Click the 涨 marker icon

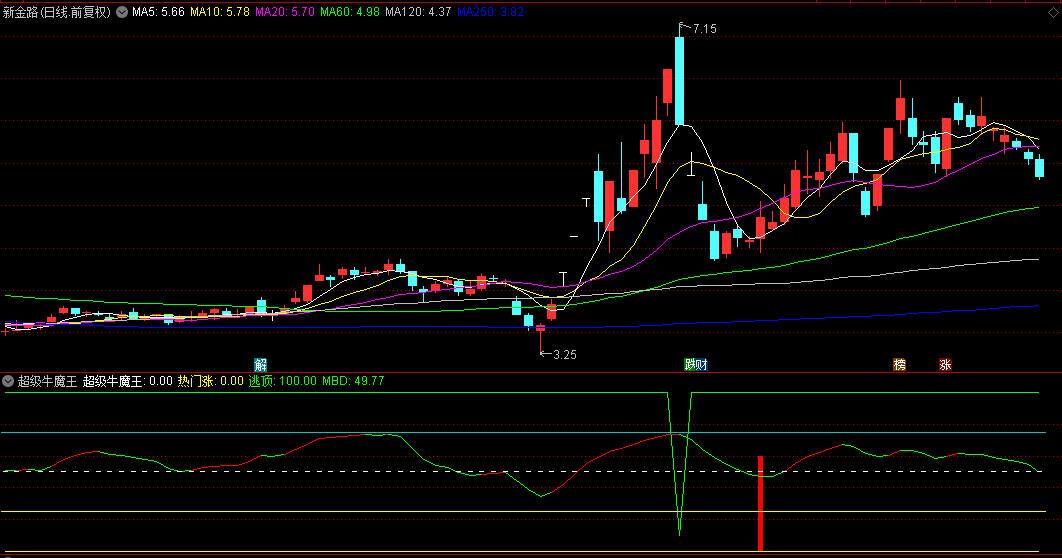click(x=945, y=364)
